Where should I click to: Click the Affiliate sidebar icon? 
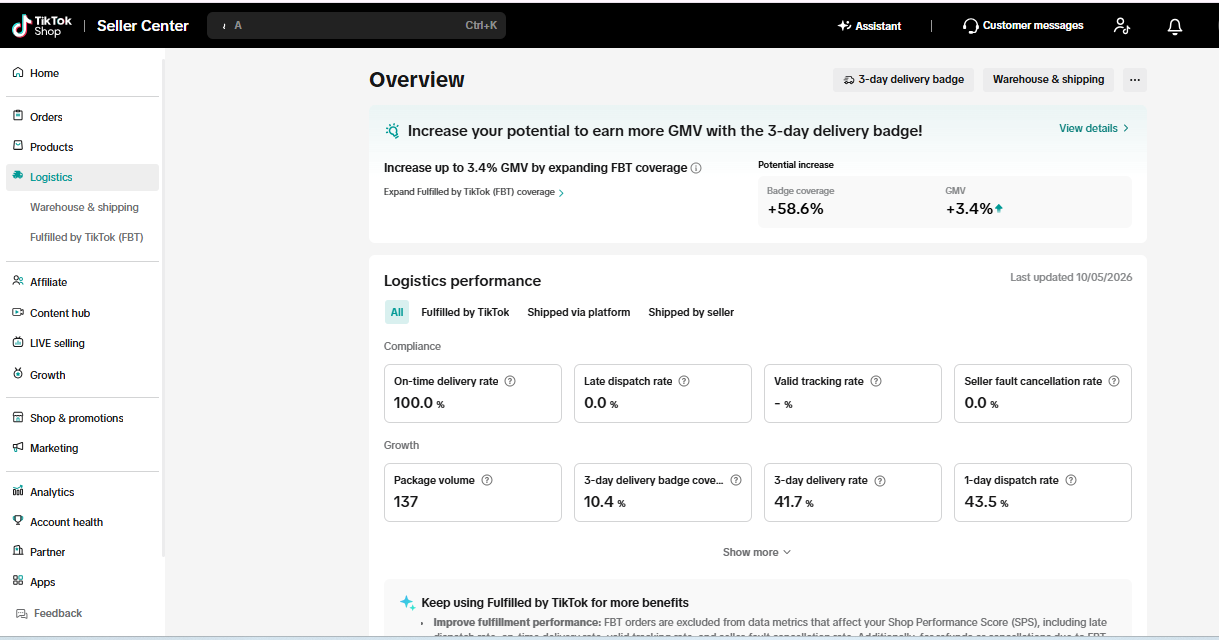click(18, 282)
